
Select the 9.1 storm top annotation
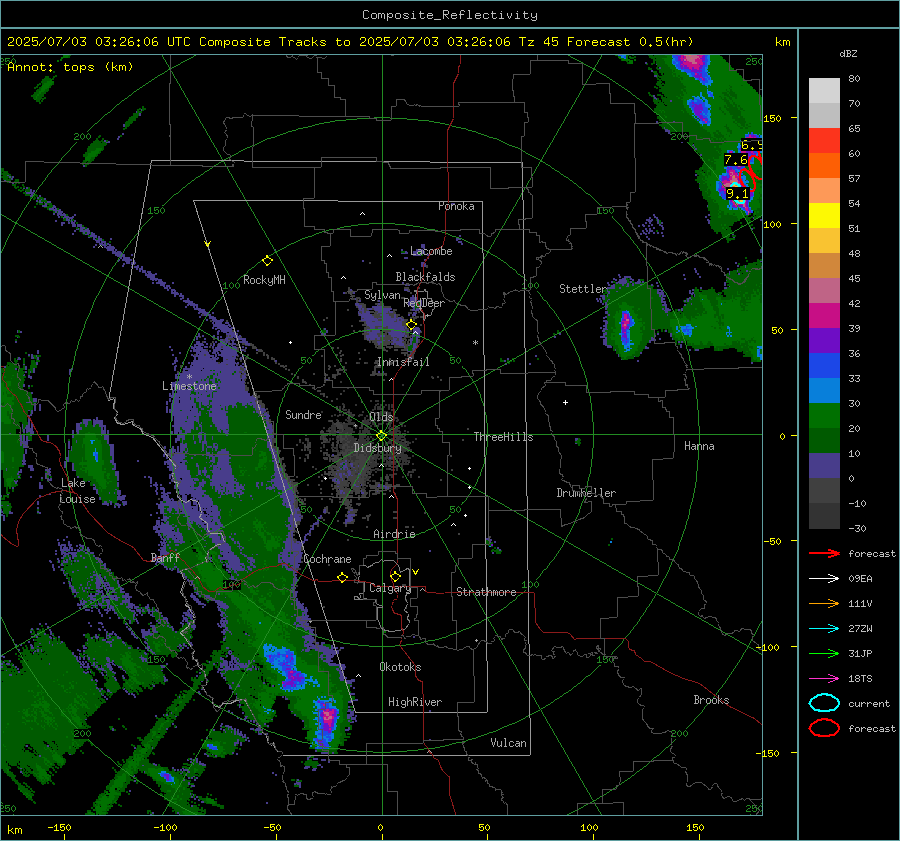point(738,194)
